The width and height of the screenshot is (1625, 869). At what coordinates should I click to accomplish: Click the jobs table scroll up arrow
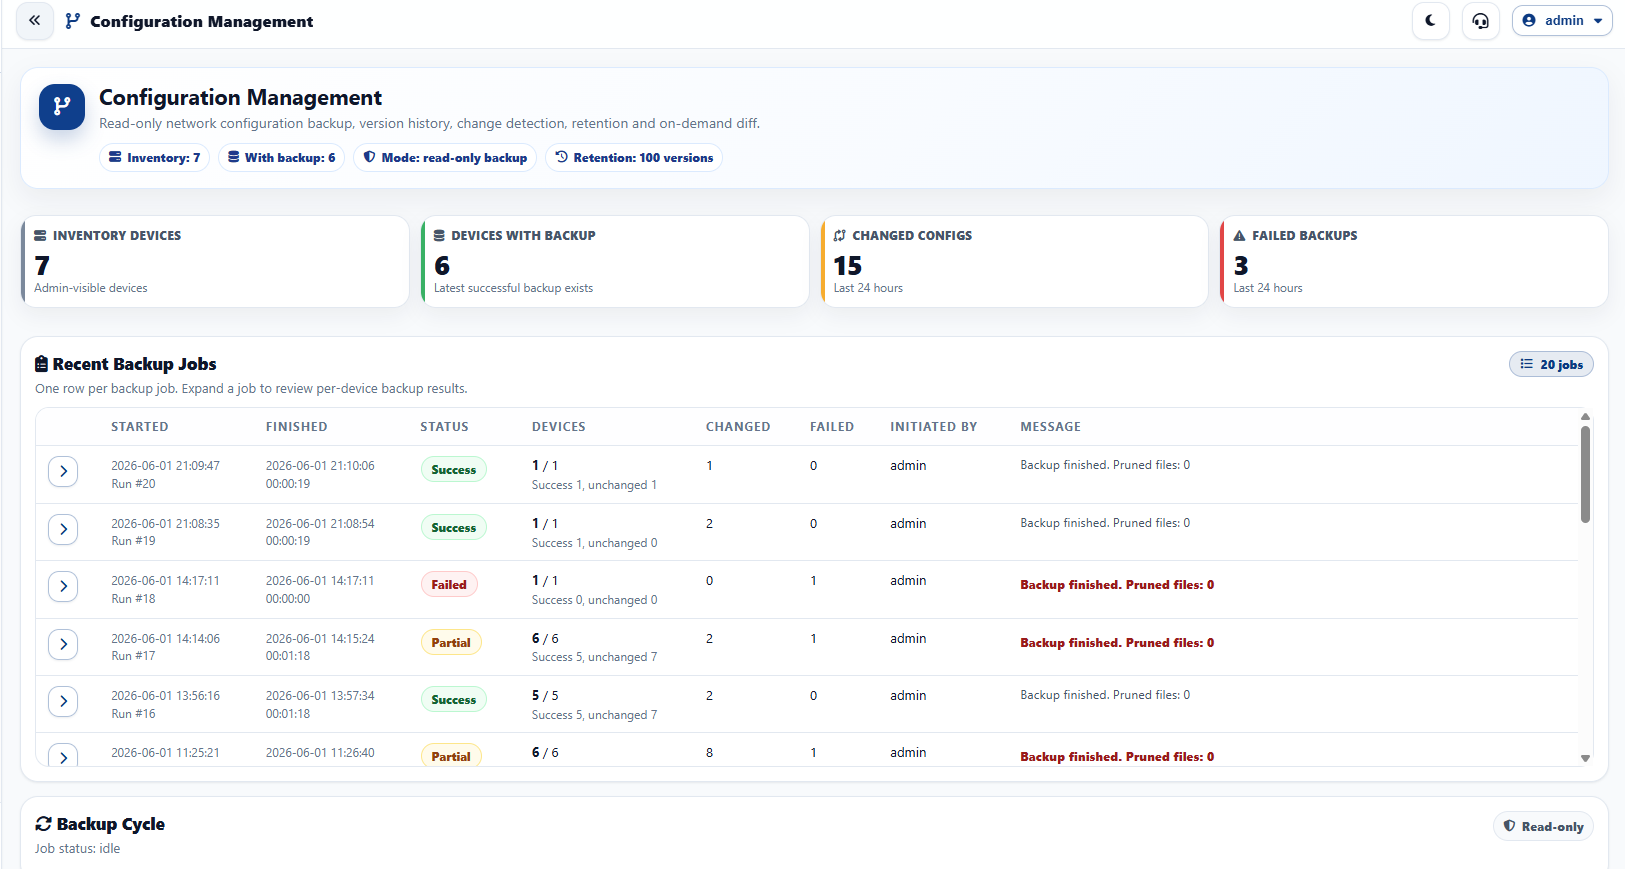1585,416
